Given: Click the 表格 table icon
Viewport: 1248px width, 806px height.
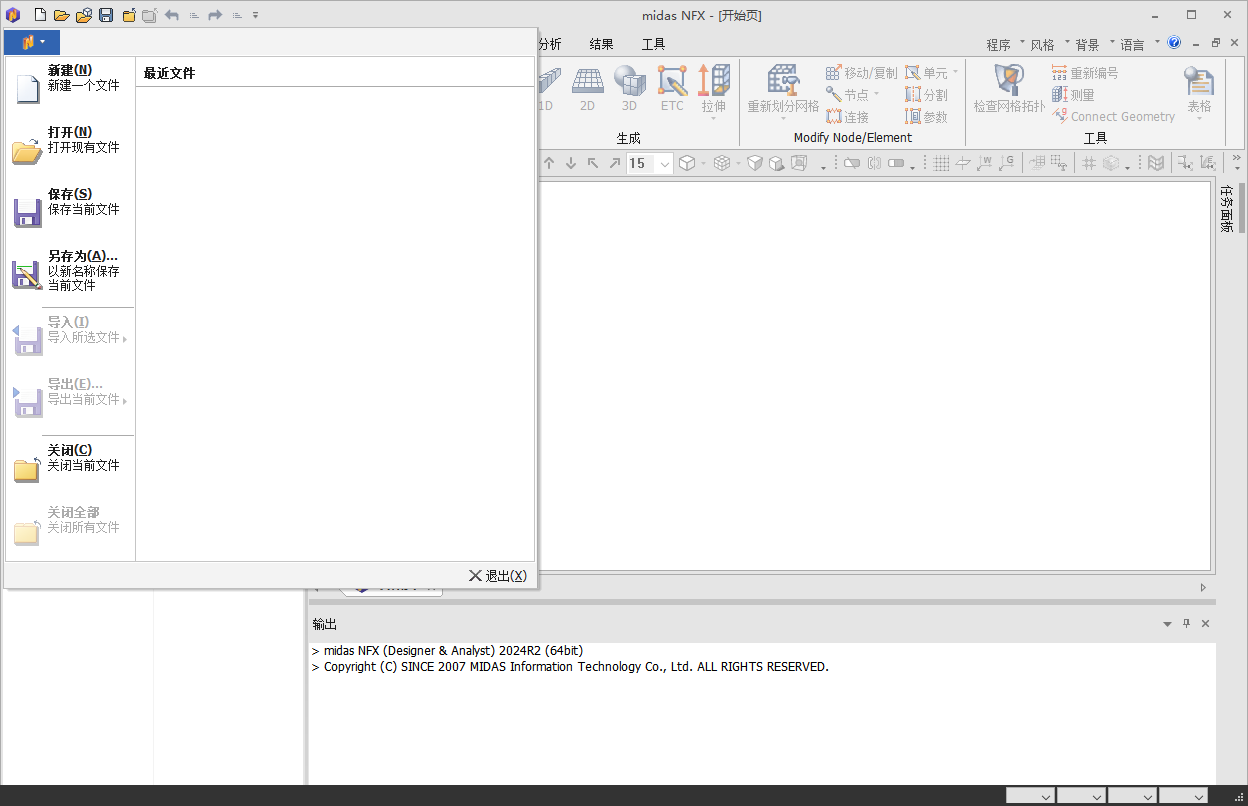Looking at the screenshot, I should 1199,92.
